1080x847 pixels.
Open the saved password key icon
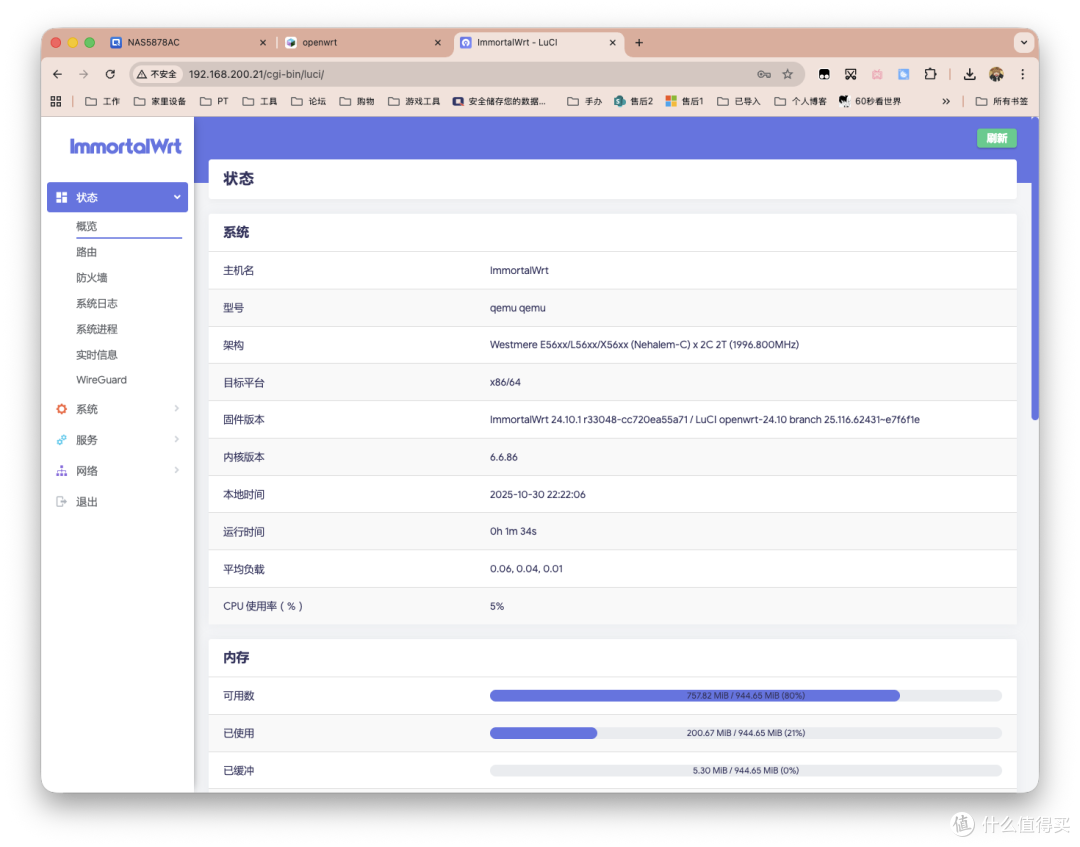point(763,74)
